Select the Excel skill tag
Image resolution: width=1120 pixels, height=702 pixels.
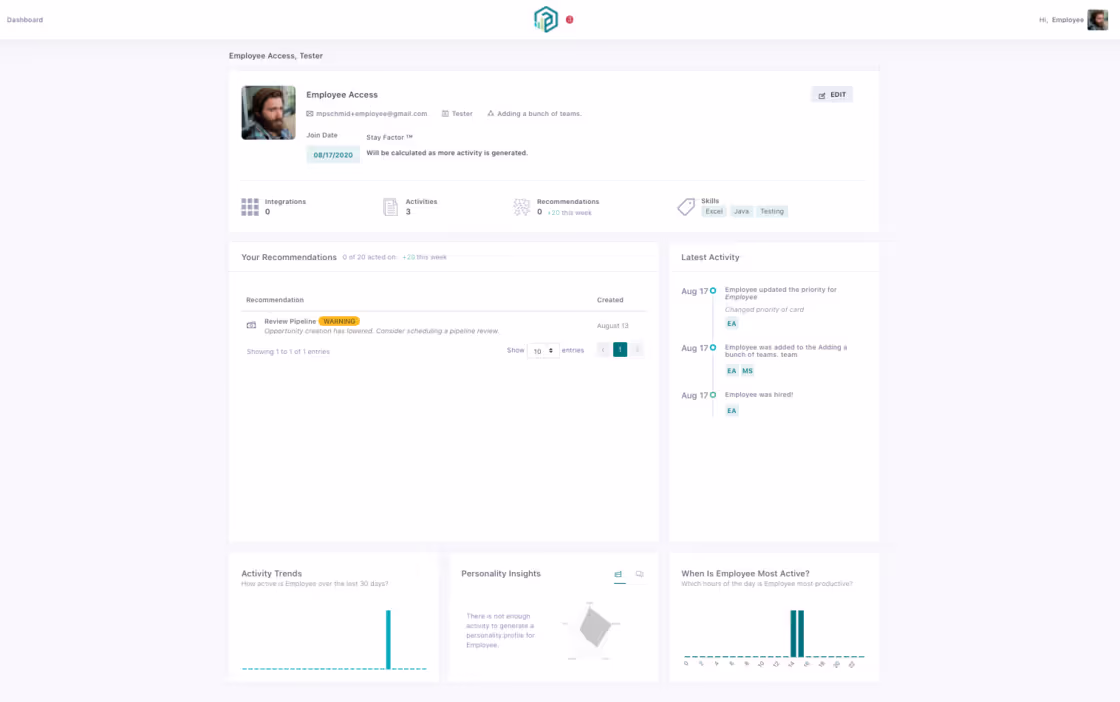714,211
